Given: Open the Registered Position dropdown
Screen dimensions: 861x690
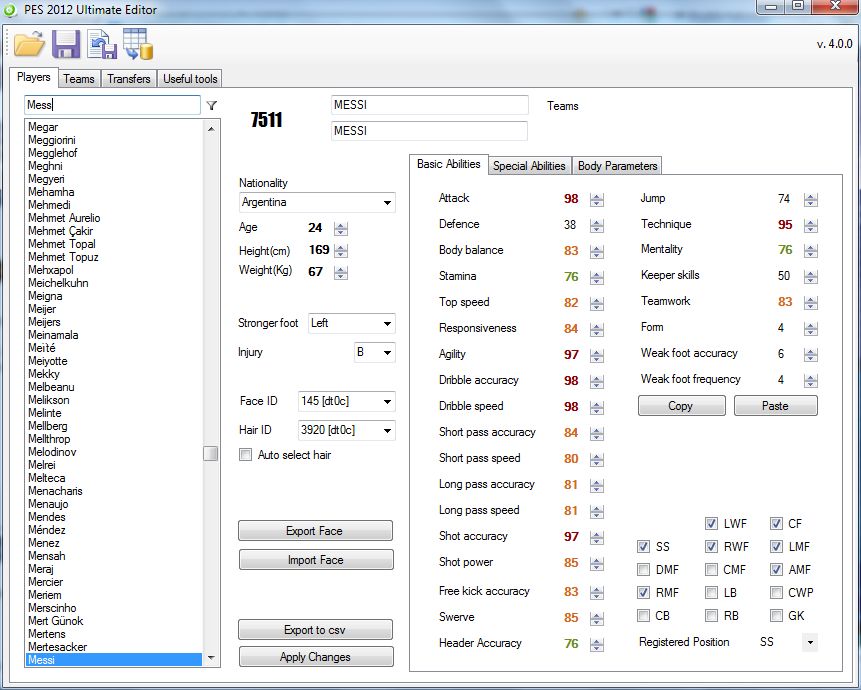Looking at the screenshot, I should [807, 642].
